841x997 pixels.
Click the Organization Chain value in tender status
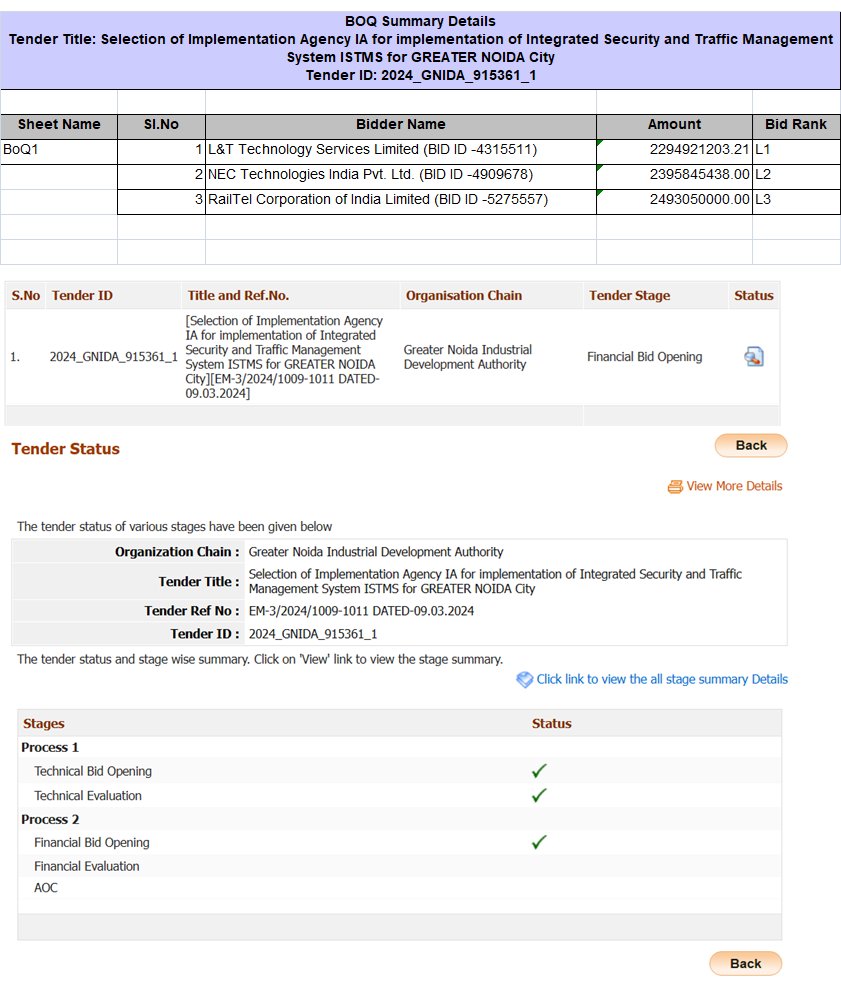(x=376, y=552)
